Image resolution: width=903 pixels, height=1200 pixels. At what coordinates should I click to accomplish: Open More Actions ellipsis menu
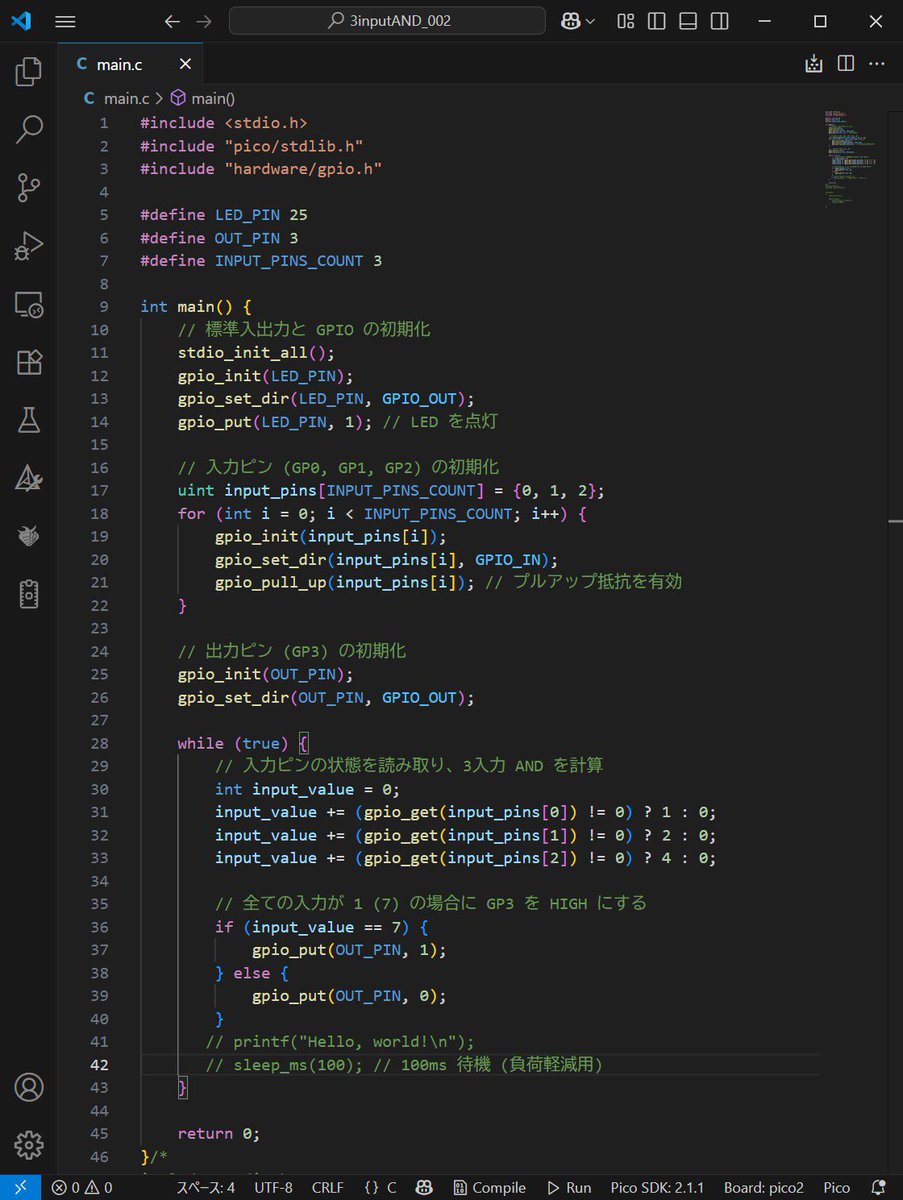tap(877, 64)
